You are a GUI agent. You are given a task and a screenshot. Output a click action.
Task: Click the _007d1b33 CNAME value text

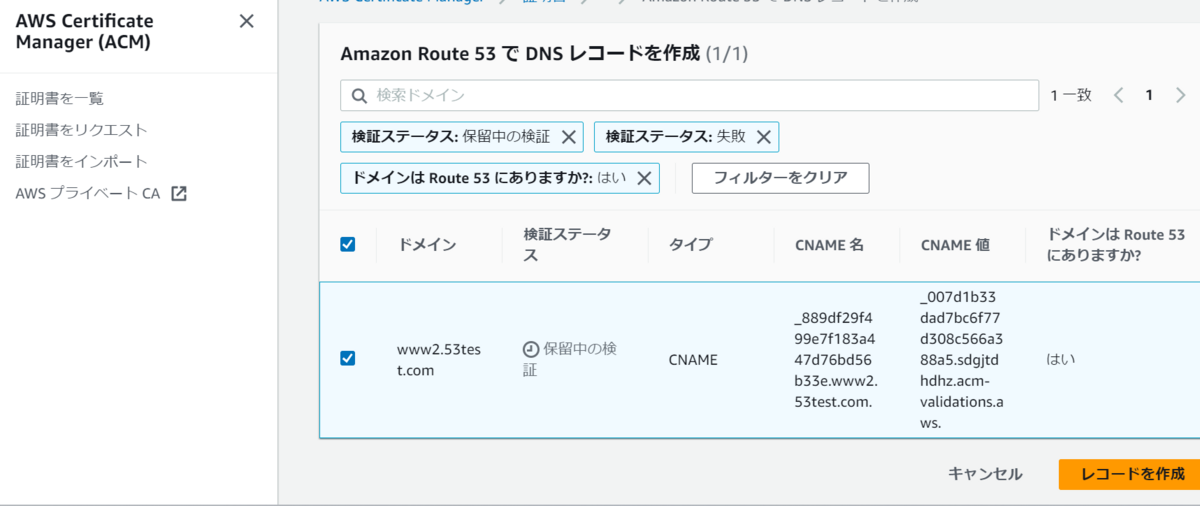coord(961,359)
